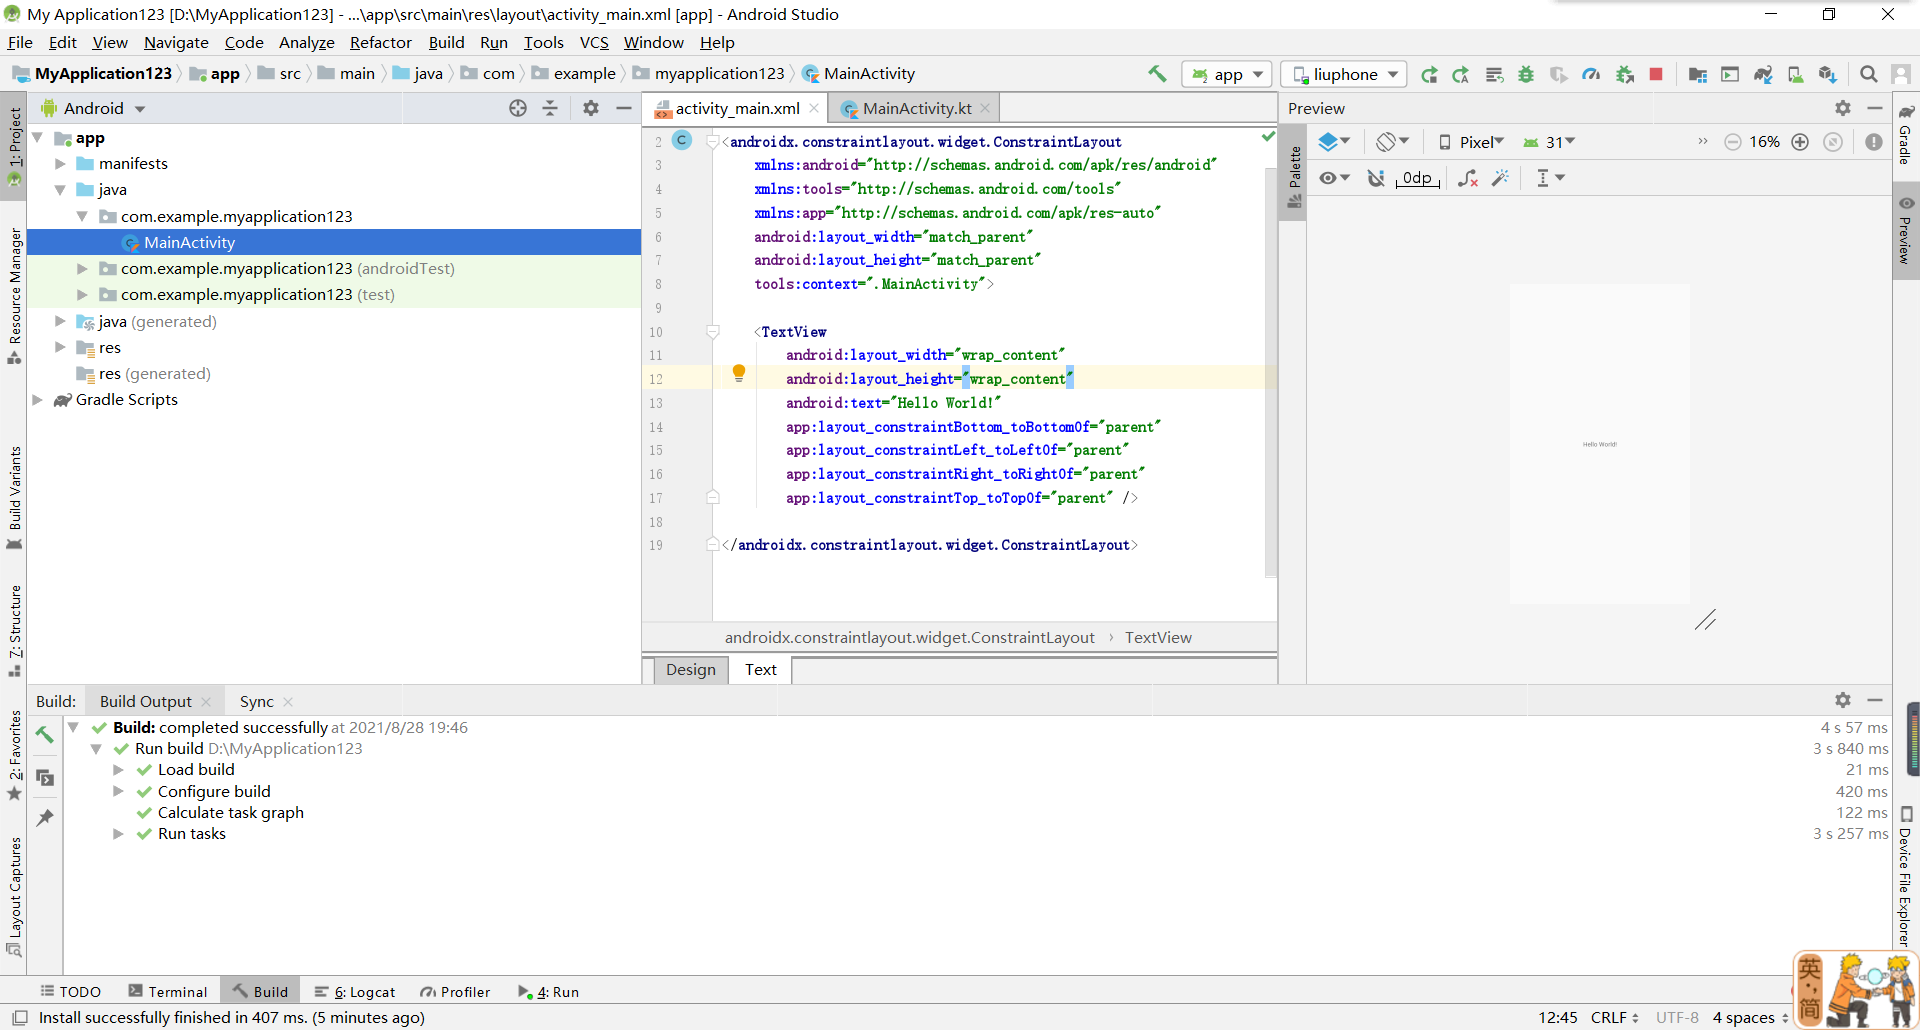
Task: Expand the Gradle Scripts tree node
Action: 38,400
